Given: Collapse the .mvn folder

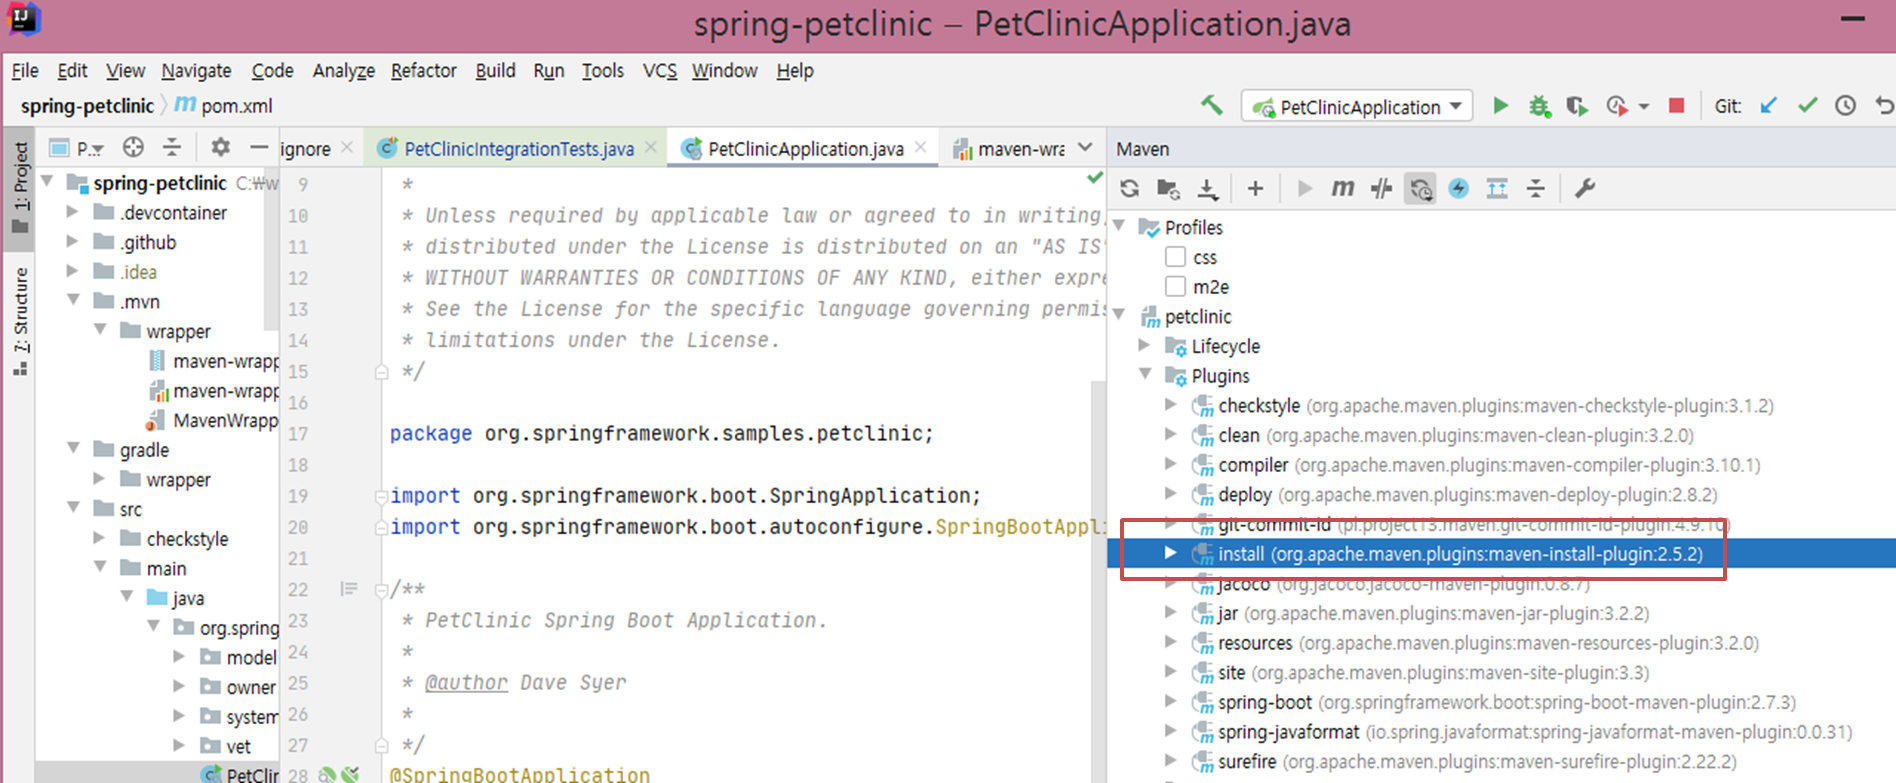Looking at the screenshot, I should click(x=72, y=300).
